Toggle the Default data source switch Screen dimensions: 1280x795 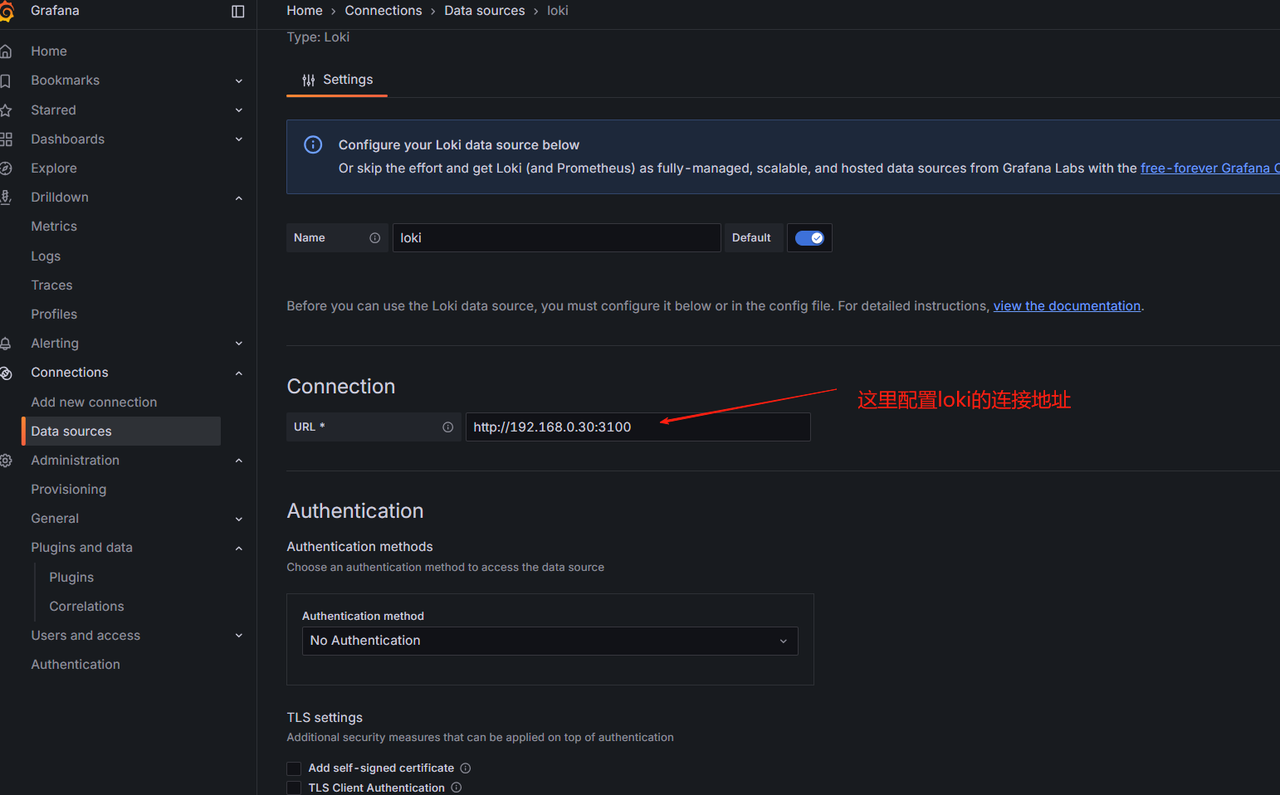809,238
